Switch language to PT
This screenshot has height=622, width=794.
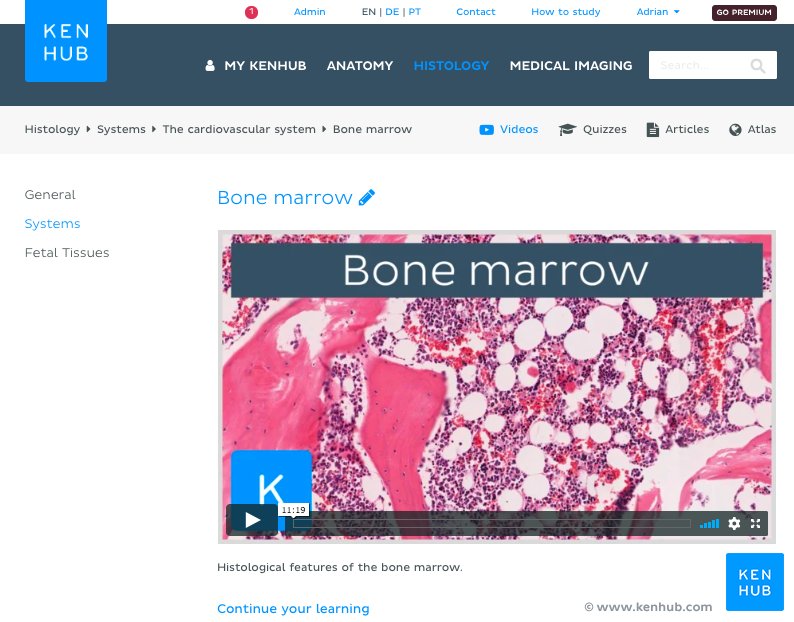click(414, 12)
